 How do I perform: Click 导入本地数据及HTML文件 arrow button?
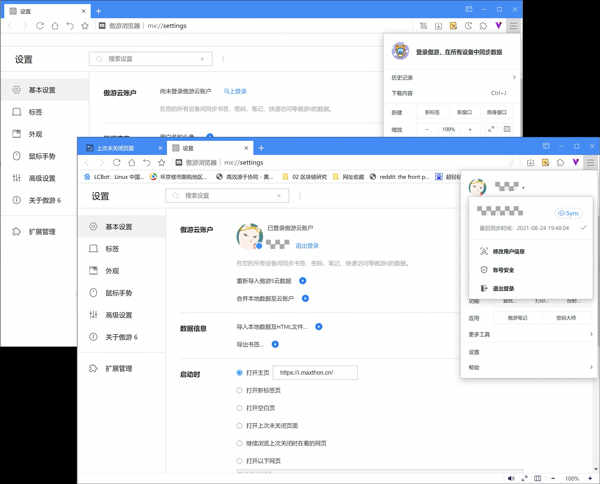[319, 326]
